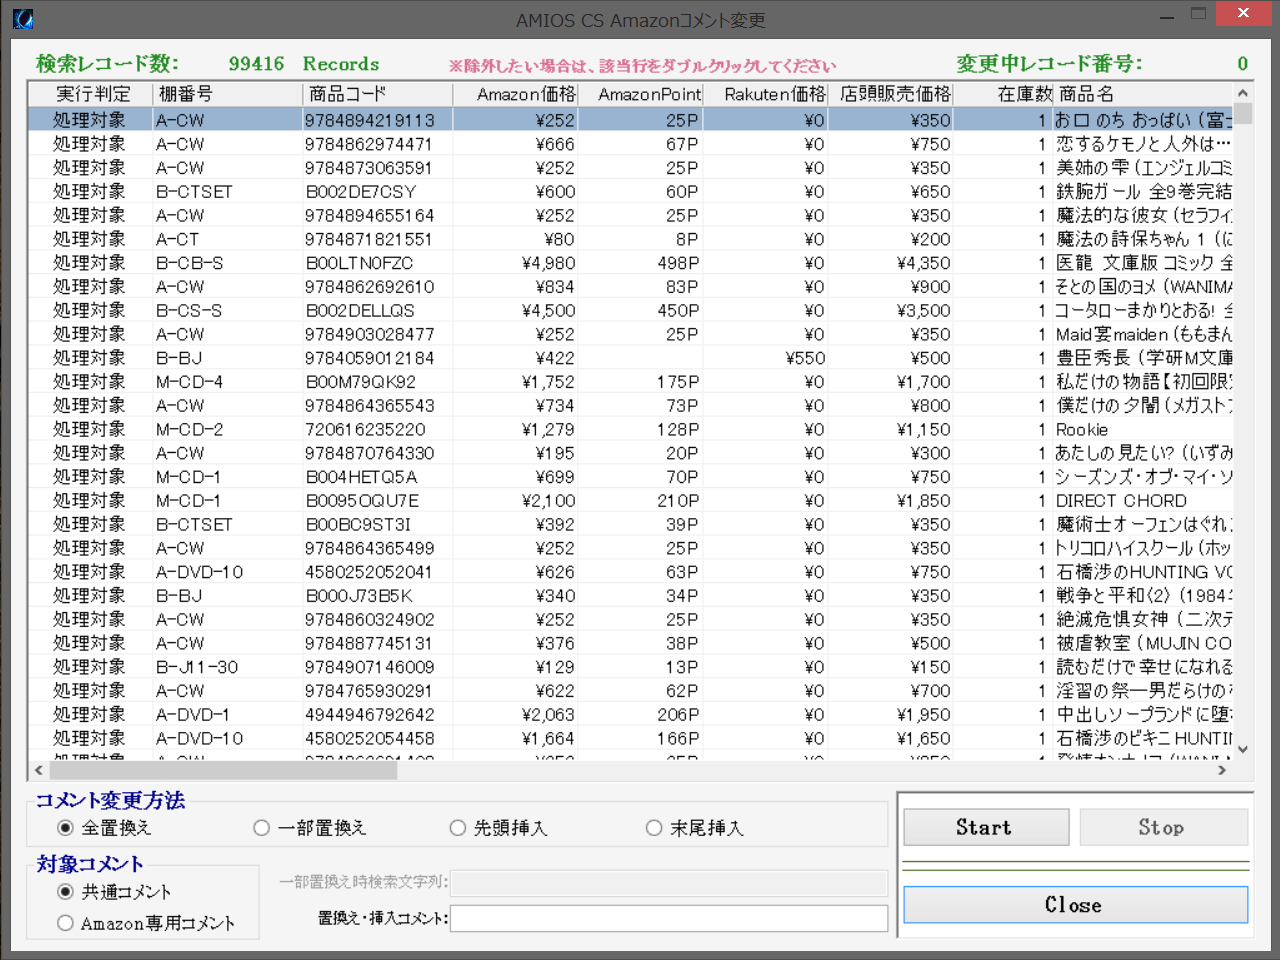Click the scroll down arrow of the table
Screen dimensions: 1280x960
click(x=1243, y=749)
